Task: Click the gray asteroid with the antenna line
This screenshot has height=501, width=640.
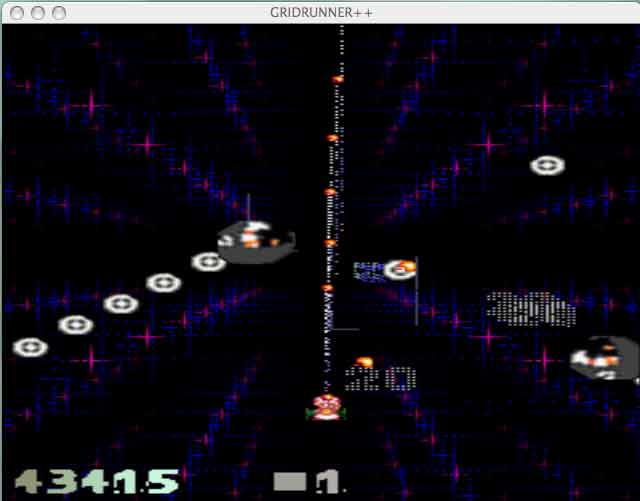Action: (x=256, y=242)
